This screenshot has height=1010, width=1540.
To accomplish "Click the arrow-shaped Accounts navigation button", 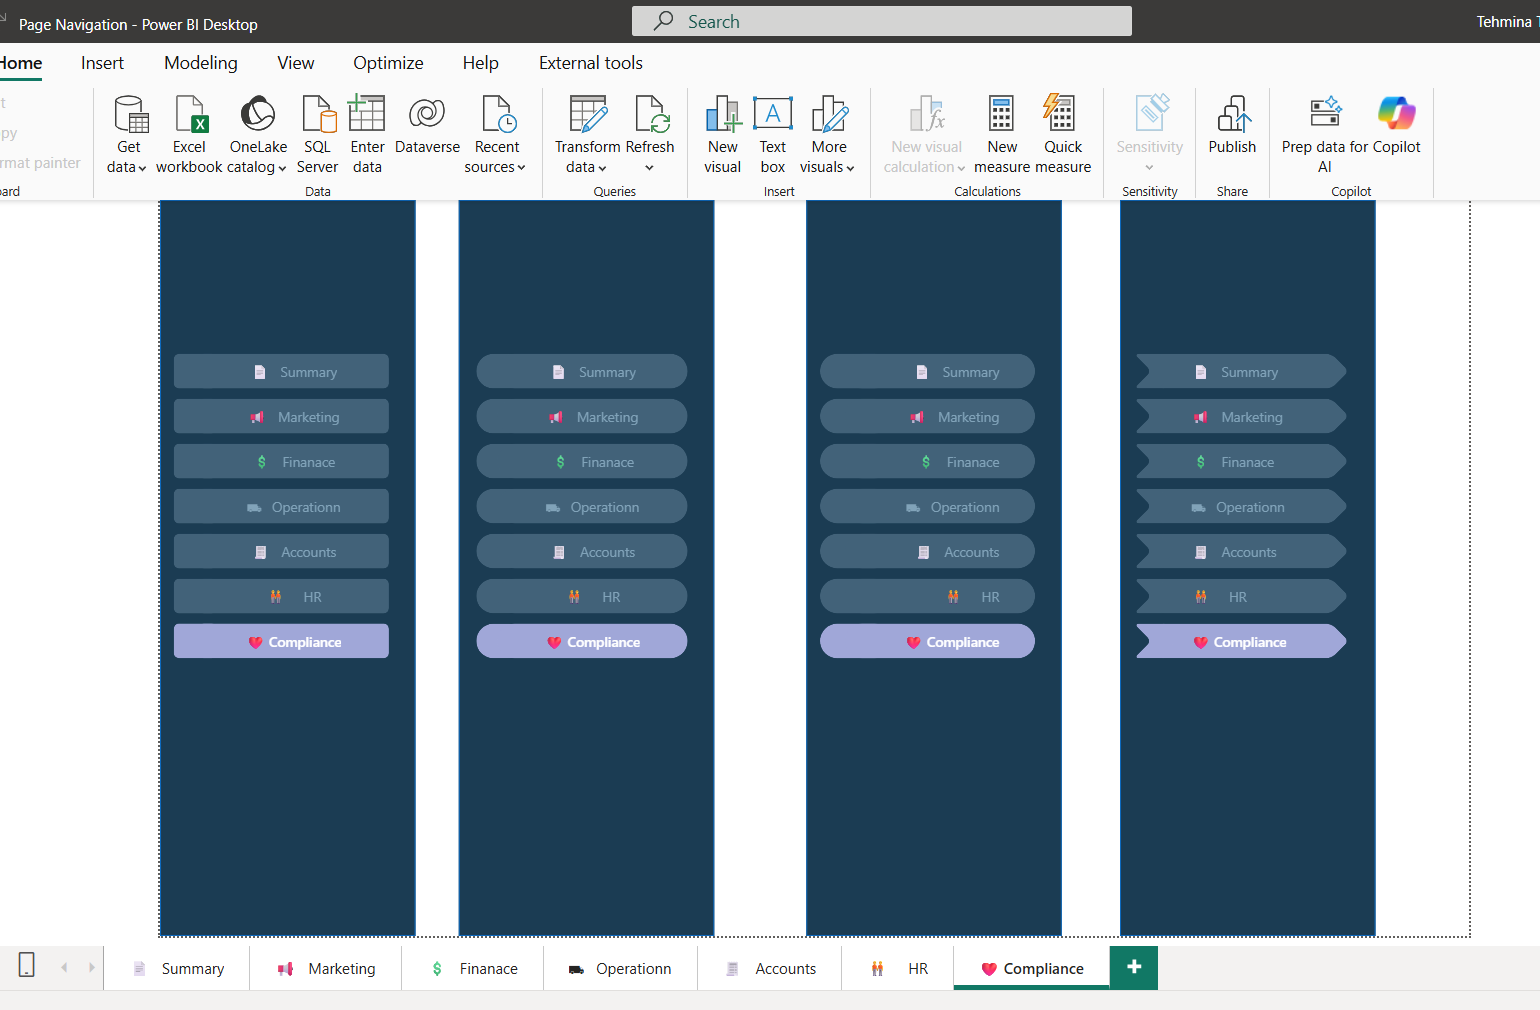I will [1240, 552].
